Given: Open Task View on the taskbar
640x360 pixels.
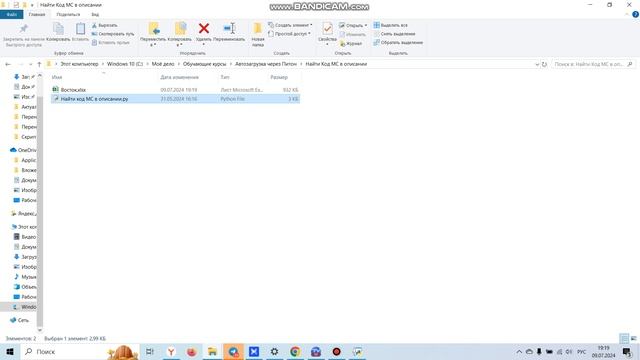Looking at the screenshot, I should pos(150,351).
